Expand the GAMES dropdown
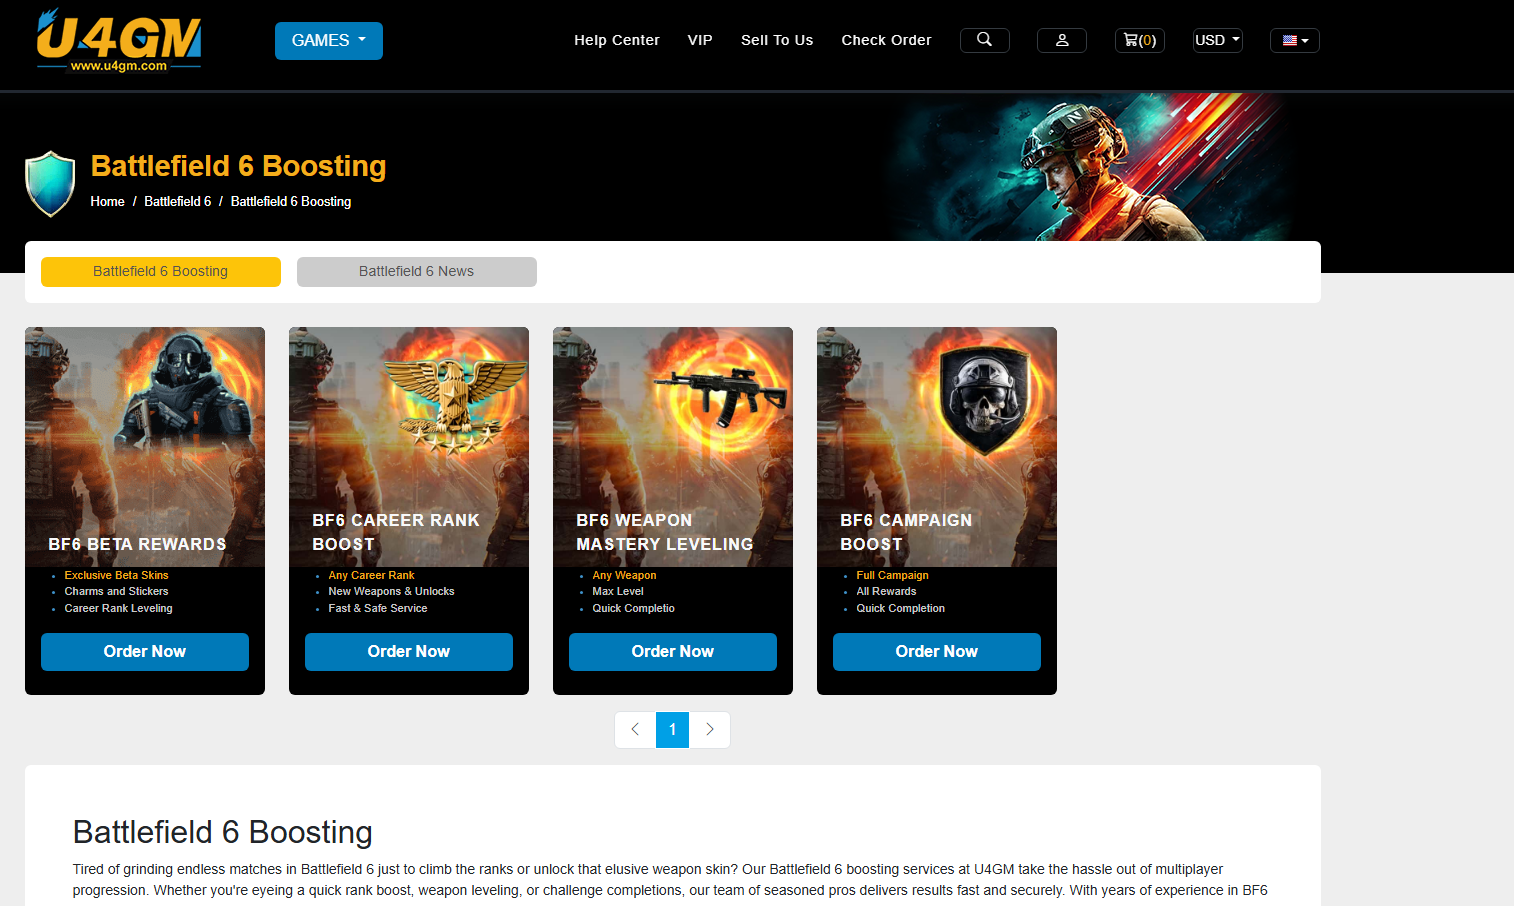 (328, 41)
